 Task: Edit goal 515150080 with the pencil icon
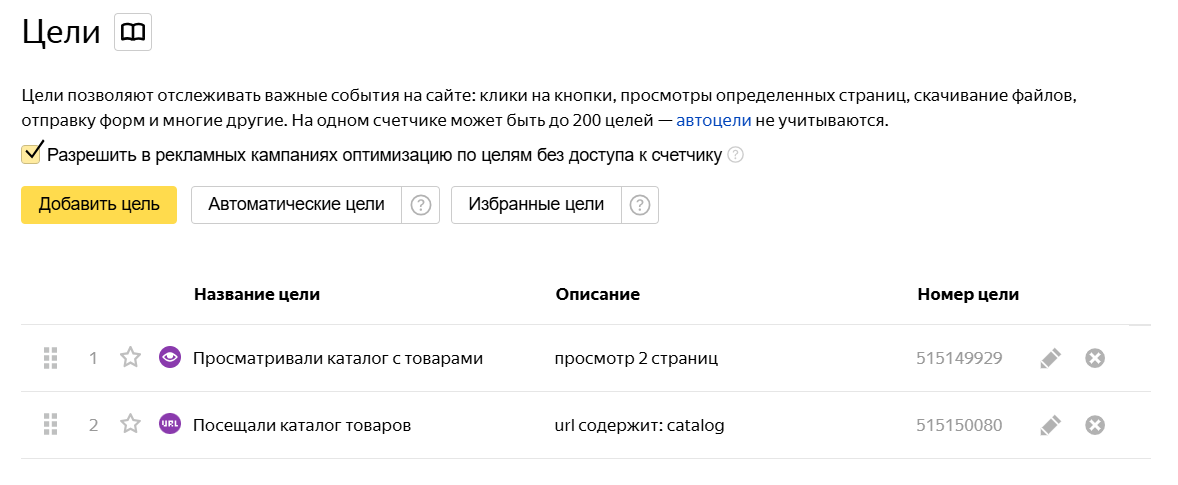click(1050, 425)
